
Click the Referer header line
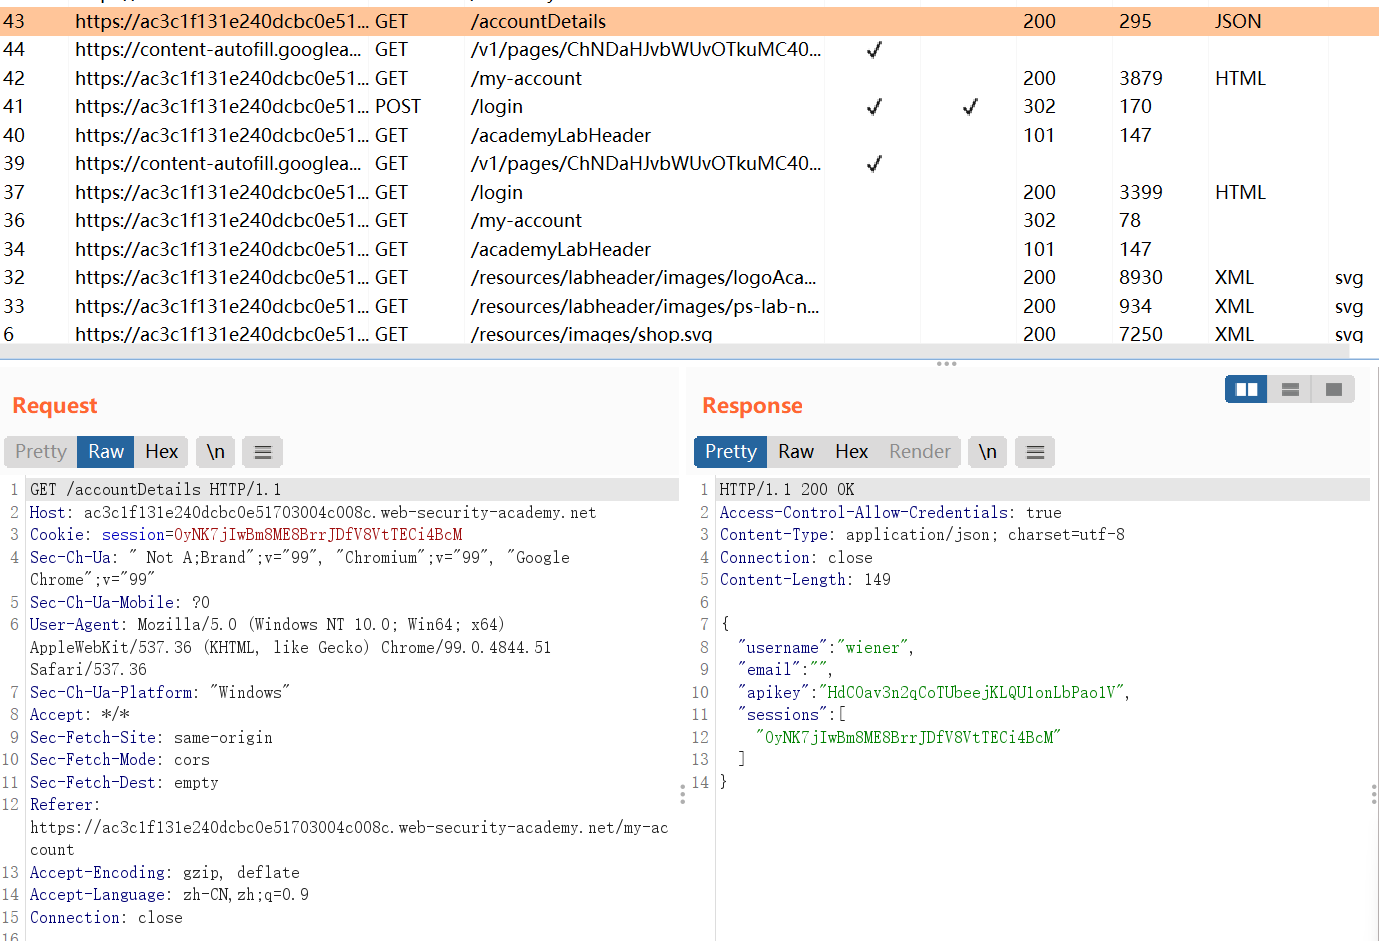pos(349,827)
